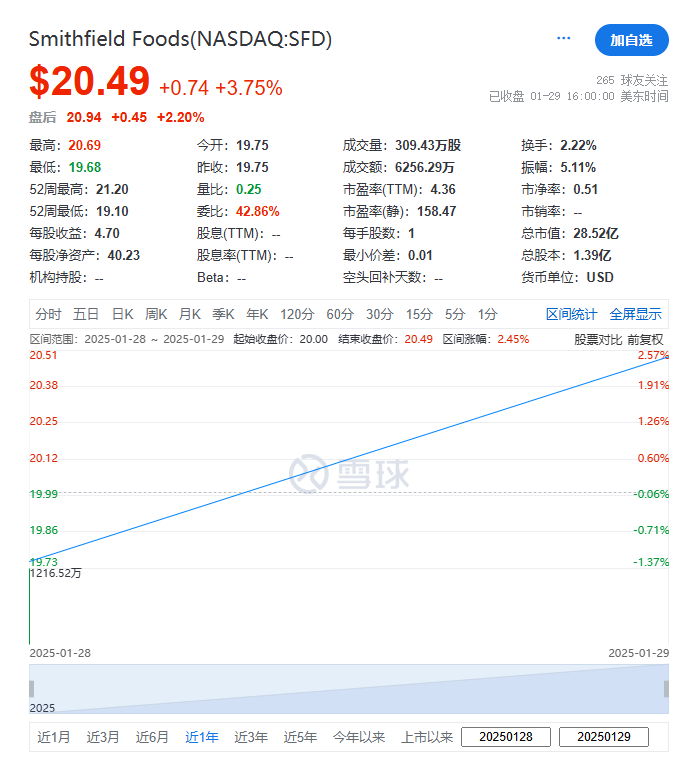The height and width of the screenshot is (760, 693).
Task: Click the 总市值 value 28.52亿
Action: point(596,234)
